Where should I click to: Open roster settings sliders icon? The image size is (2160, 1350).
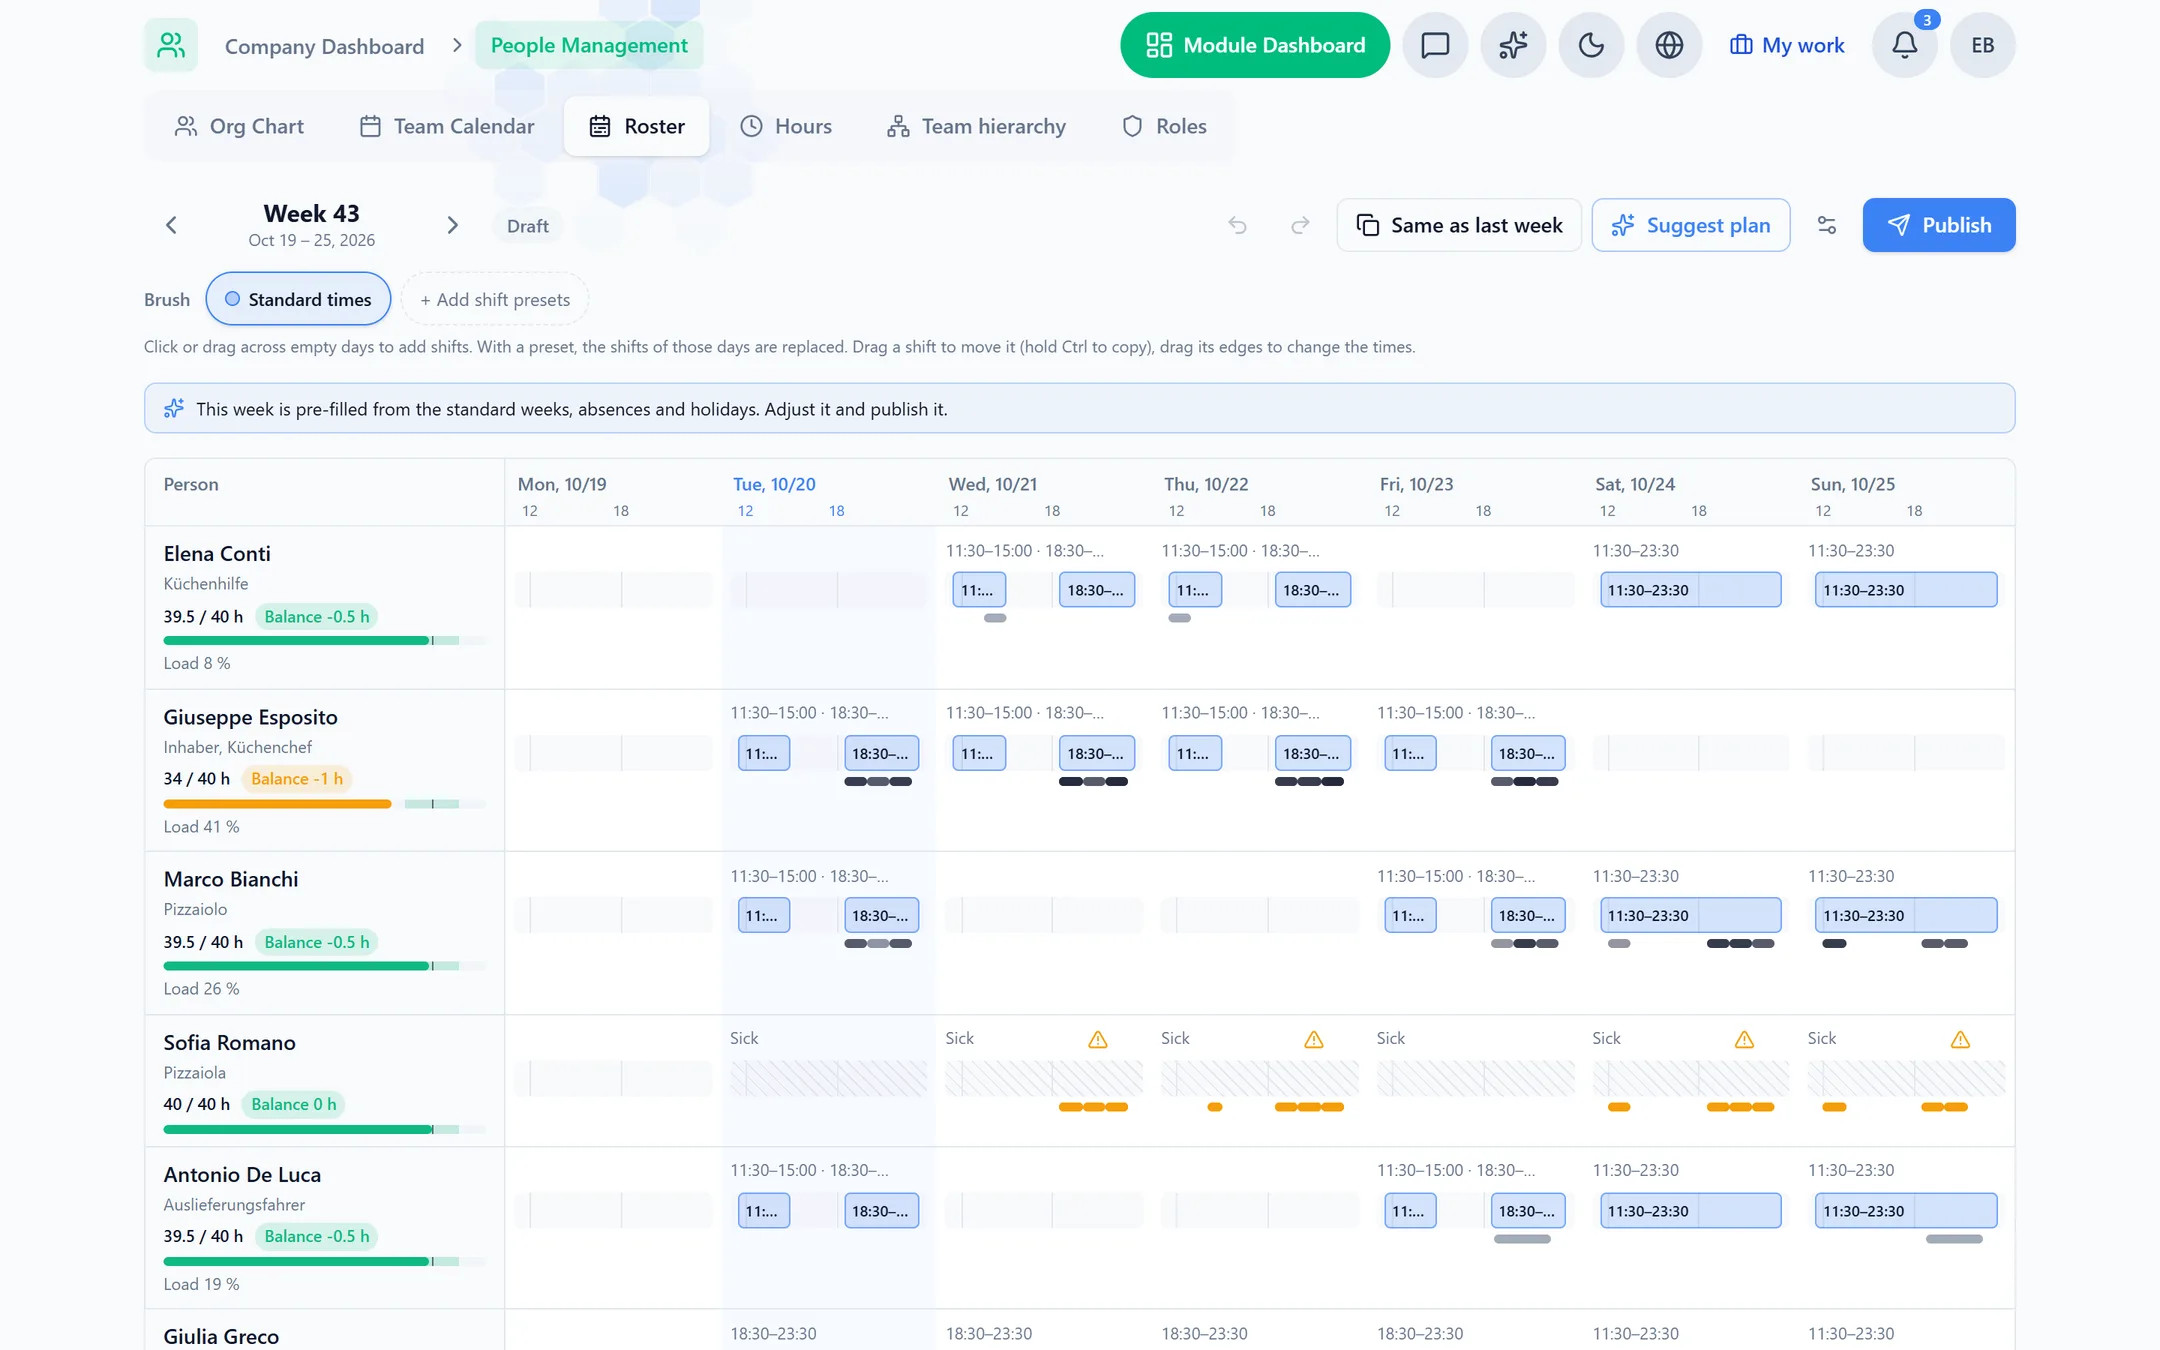(1827, 225)
